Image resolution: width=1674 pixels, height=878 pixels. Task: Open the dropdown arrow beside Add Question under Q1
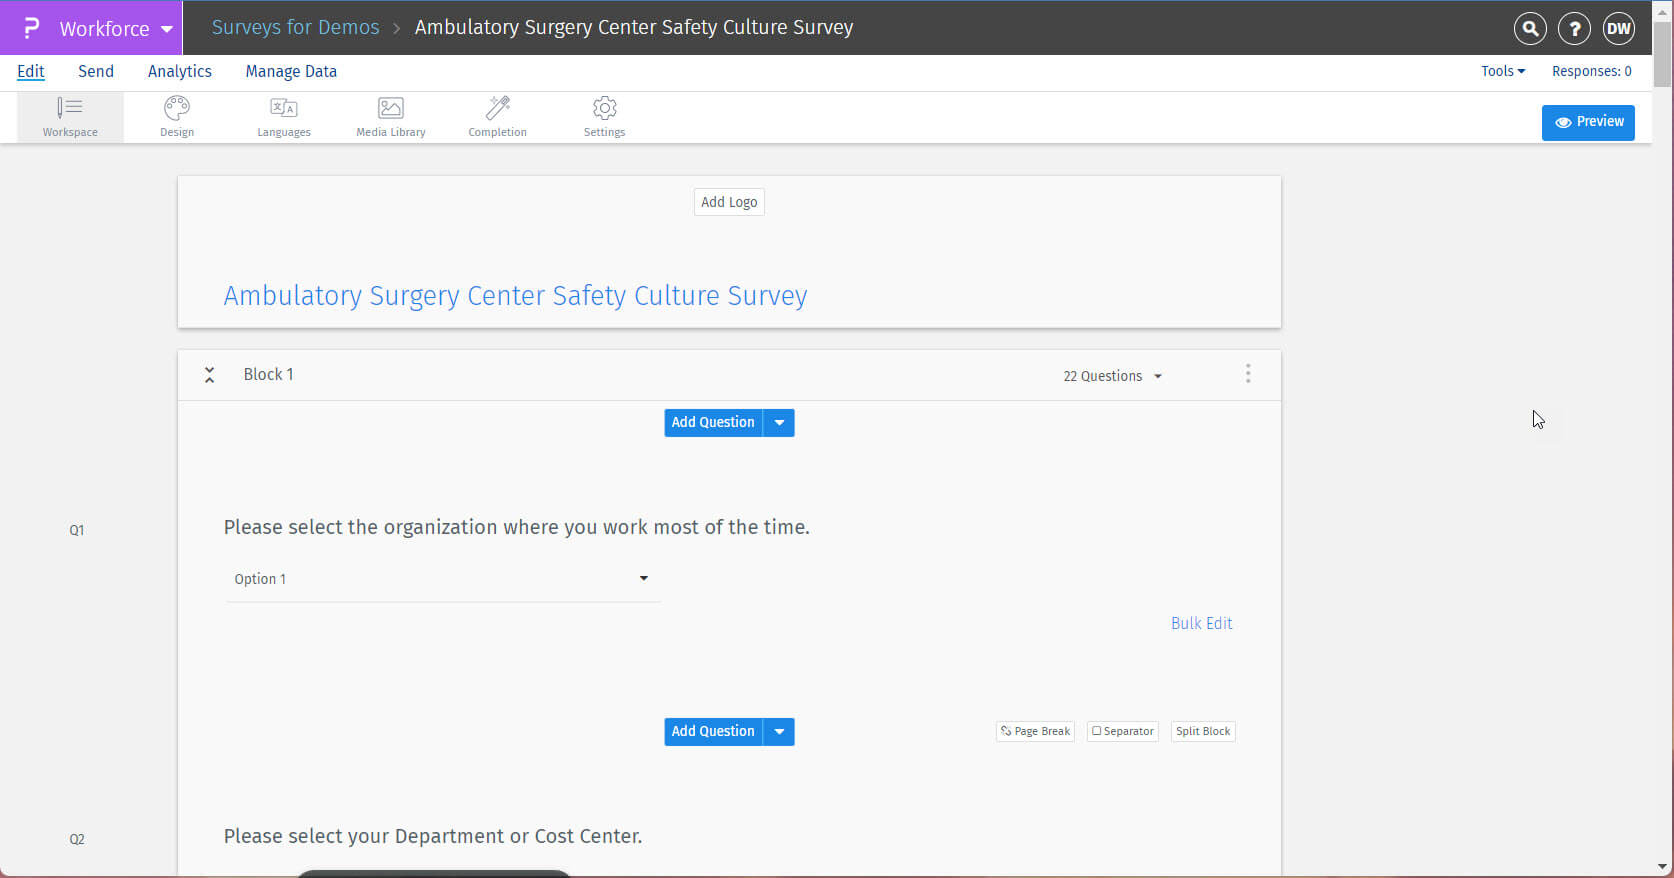click(x=779, y=732)
